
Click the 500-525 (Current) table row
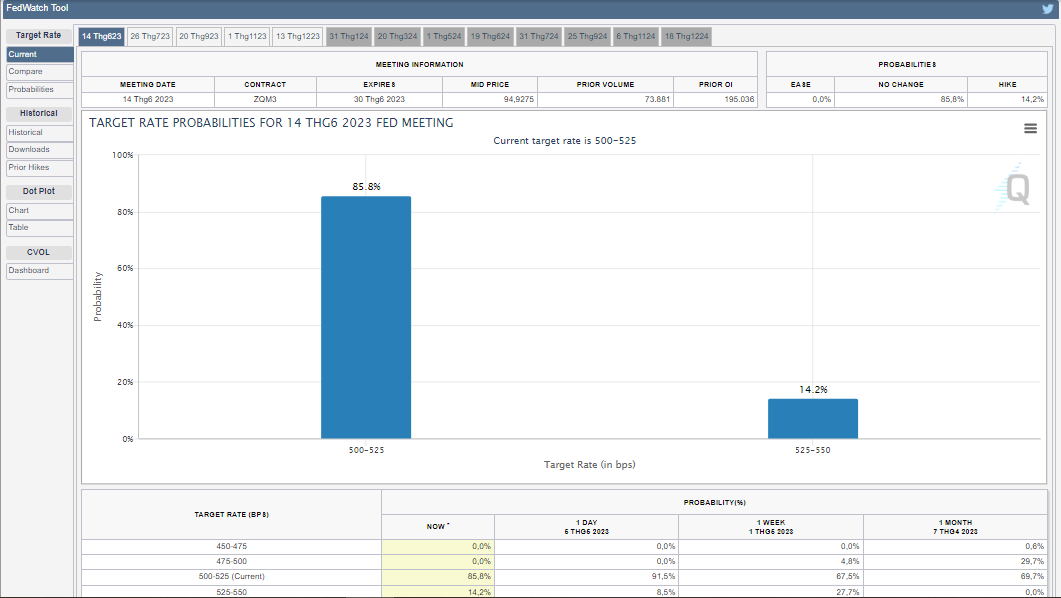click(x=564, y=577)
